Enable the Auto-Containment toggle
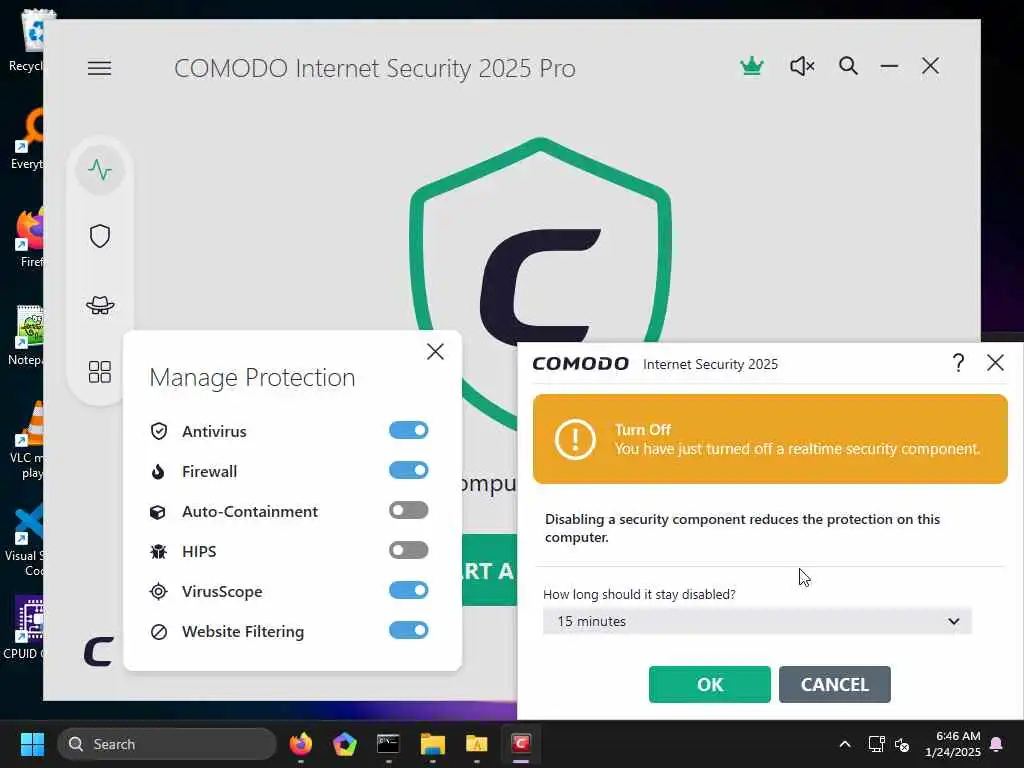Screen dimensions: 1024x768 [409, 510]
